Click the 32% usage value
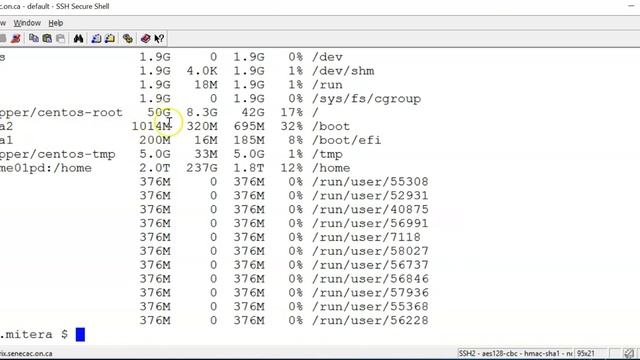The height and width of the screenshot is (360, 640). [291, 127]
